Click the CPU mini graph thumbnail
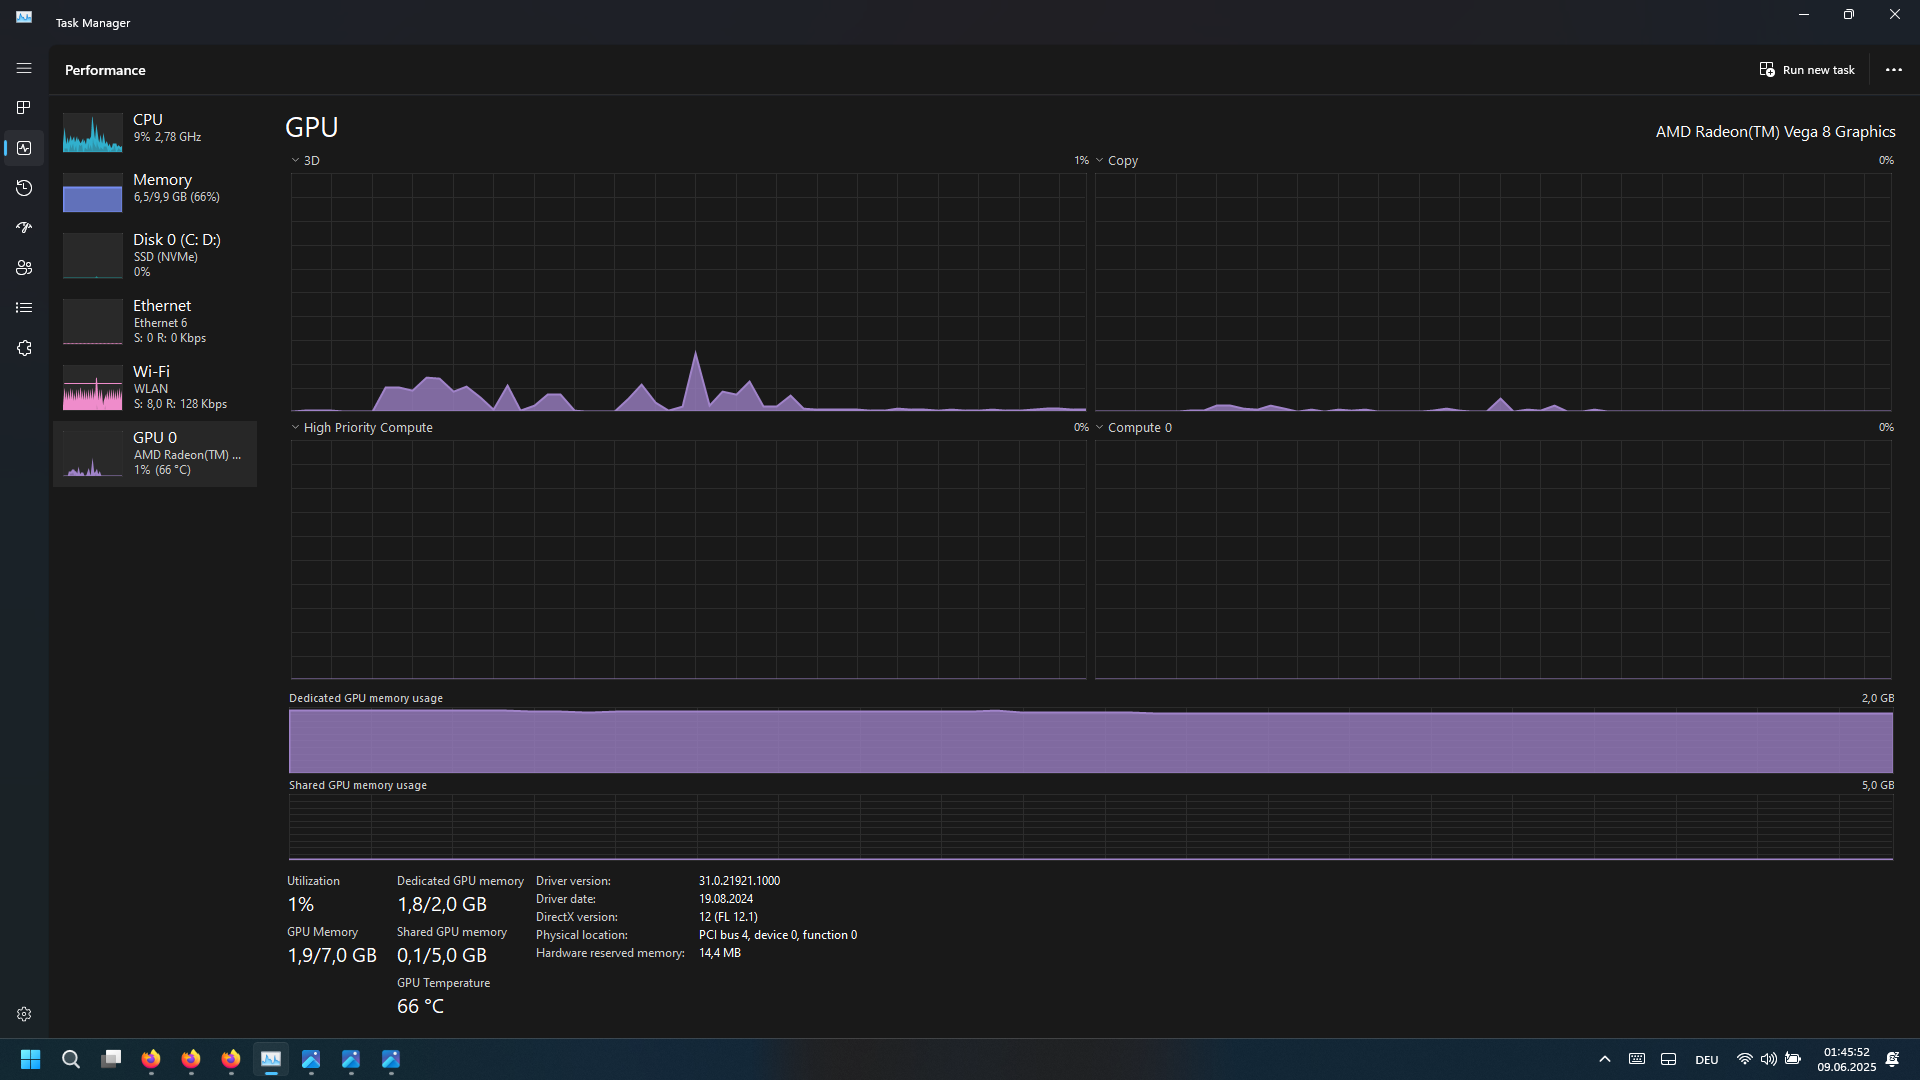Image resolution: width=1920 pixels, height=1080 pixels. coord(93,132)
